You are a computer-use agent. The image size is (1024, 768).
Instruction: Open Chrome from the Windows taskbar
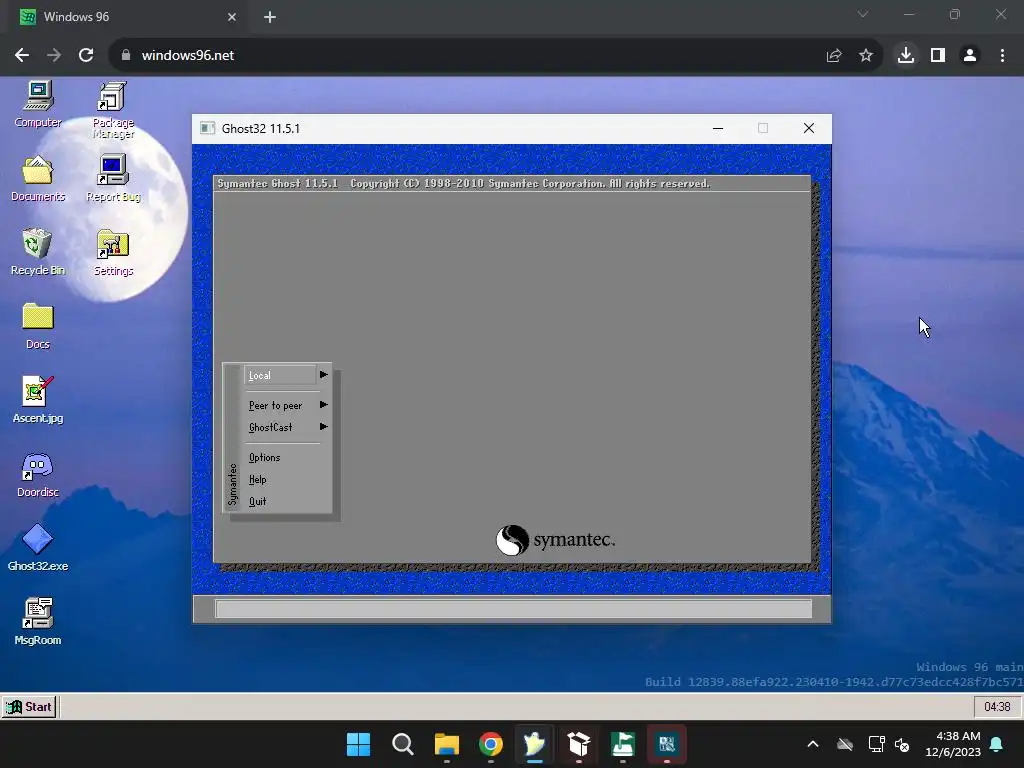click(x=490, y=744)
